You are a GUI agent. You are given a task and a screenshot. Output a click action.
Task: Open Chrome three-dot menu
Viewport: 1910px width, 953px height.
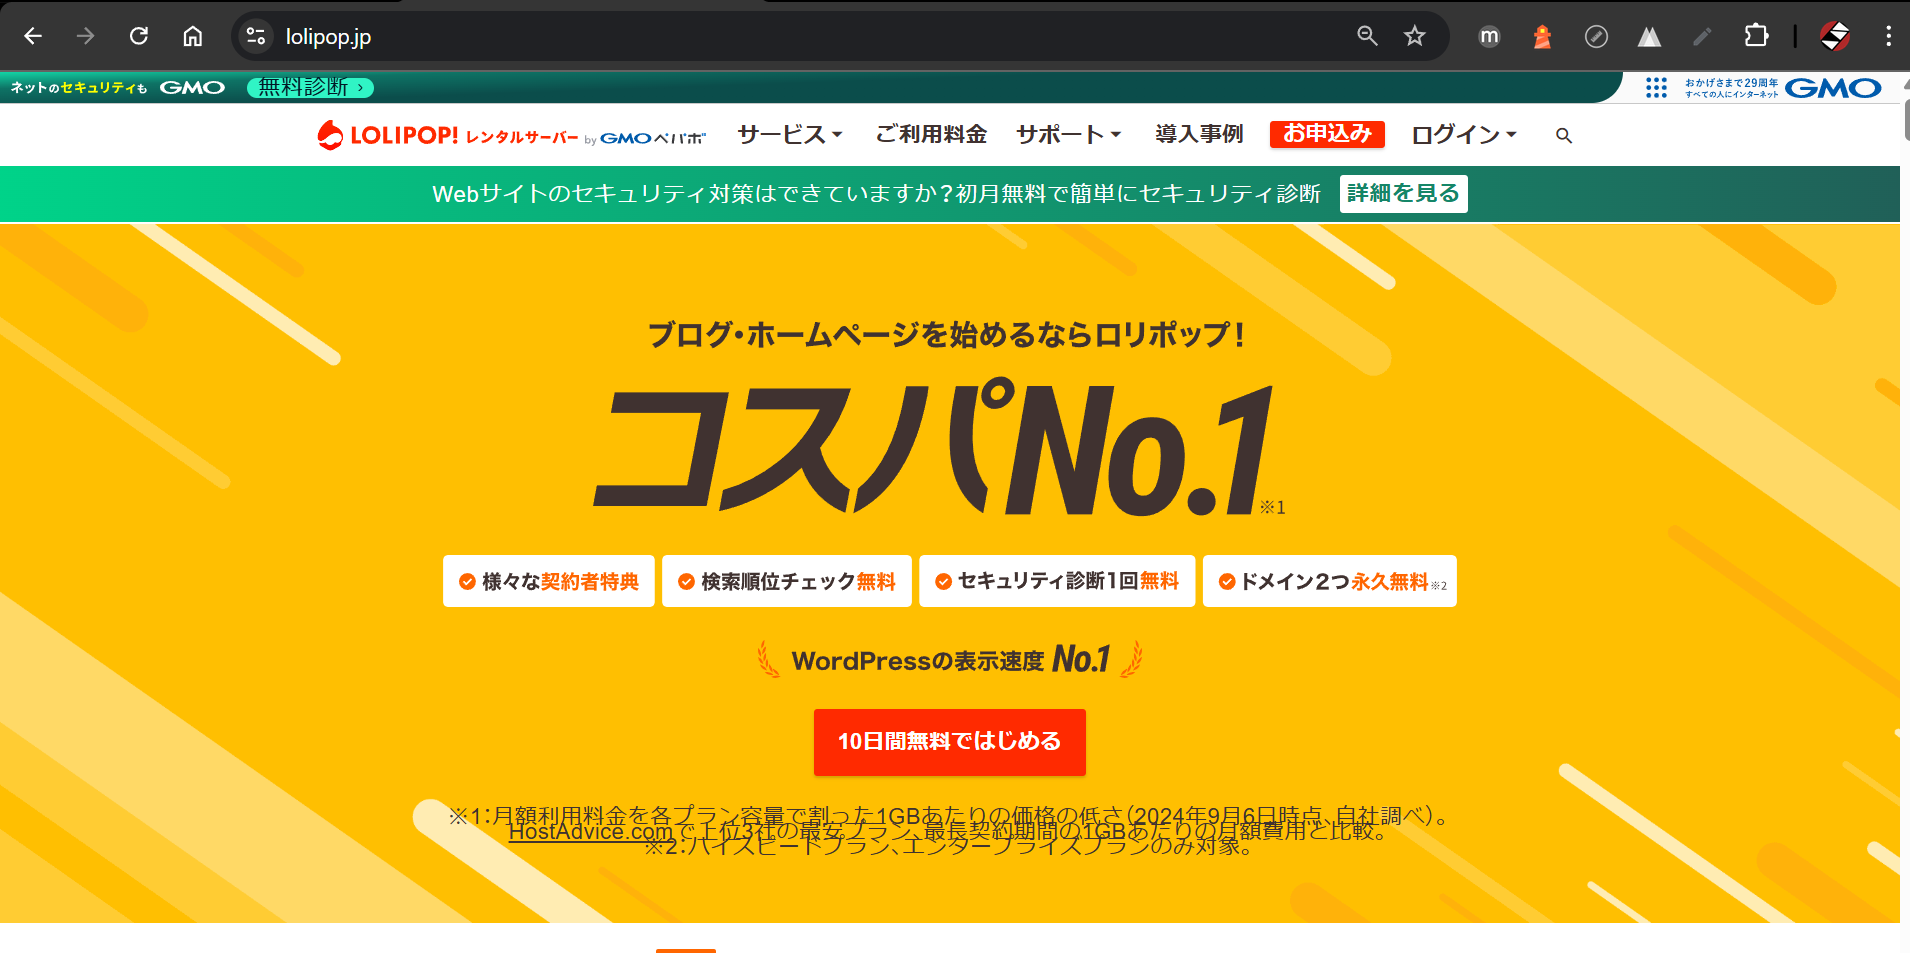click(x=1888, y=37)
